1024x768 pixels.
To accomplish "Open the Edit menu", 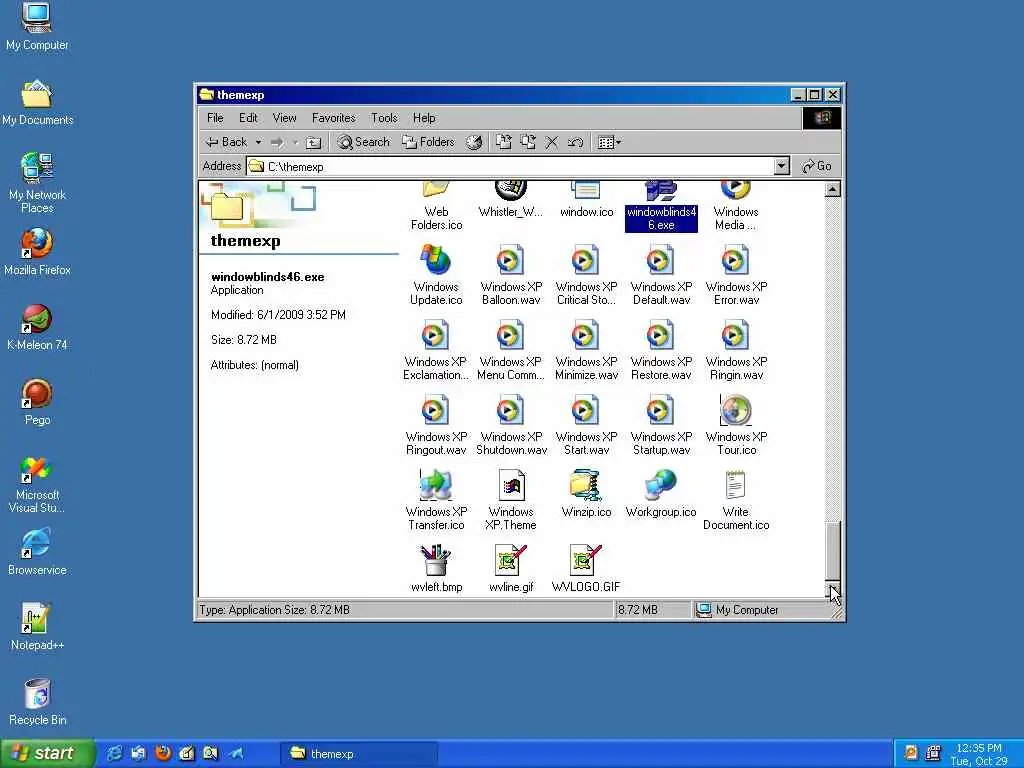I will (x=248, y=118).
